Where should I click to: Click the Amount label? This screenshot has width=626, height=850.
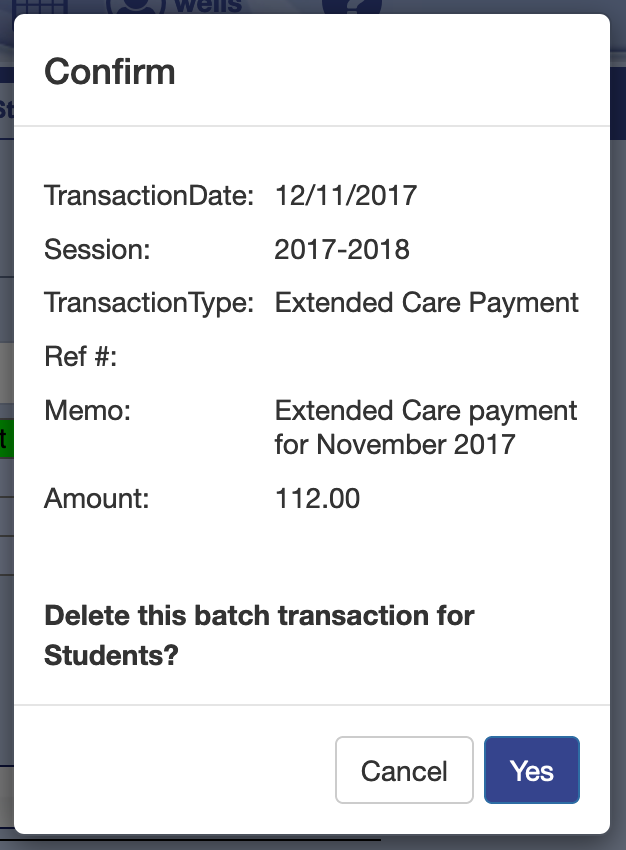[97, 498]
